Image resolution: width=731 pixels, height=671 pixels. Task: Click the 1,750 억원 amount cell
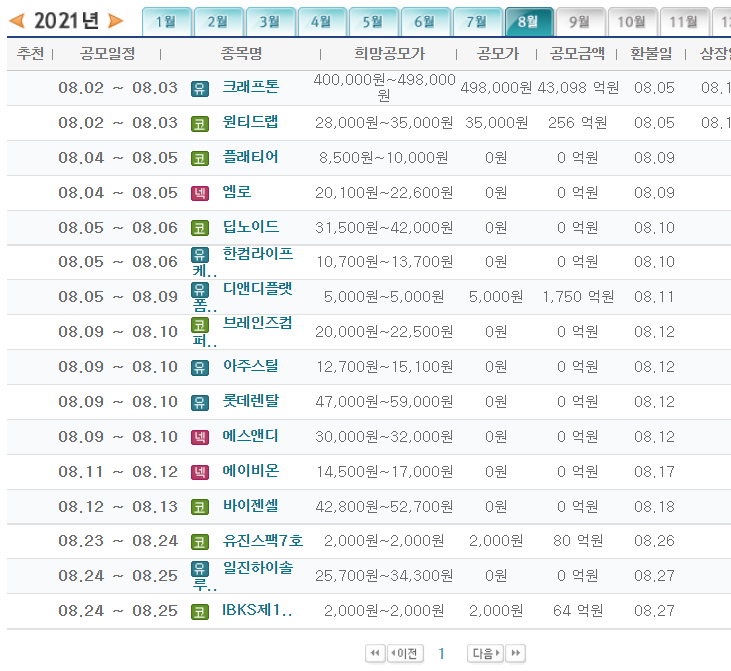tap(578, 297)
